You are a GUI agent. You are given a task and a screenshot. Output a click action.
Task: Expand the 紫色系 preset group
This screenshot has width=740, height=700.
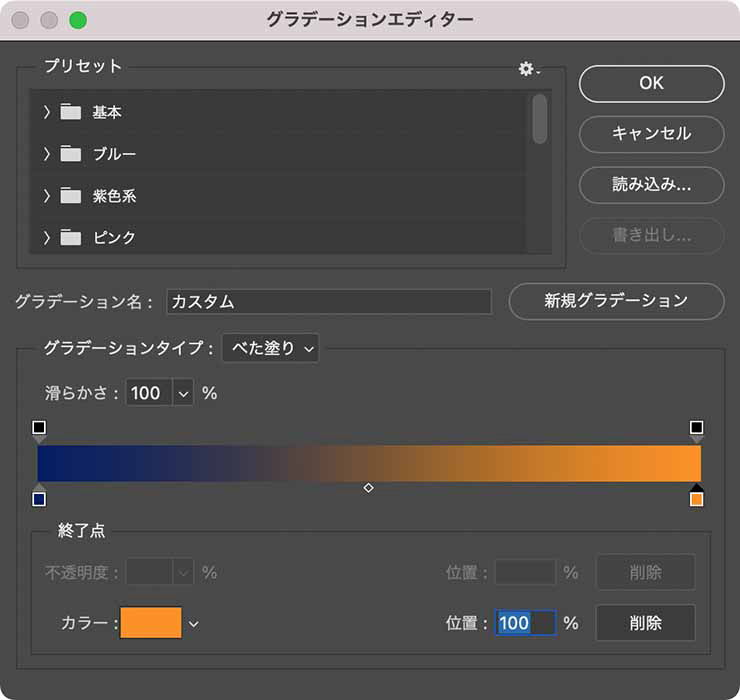pyautogui.click(x=47, y=196)
